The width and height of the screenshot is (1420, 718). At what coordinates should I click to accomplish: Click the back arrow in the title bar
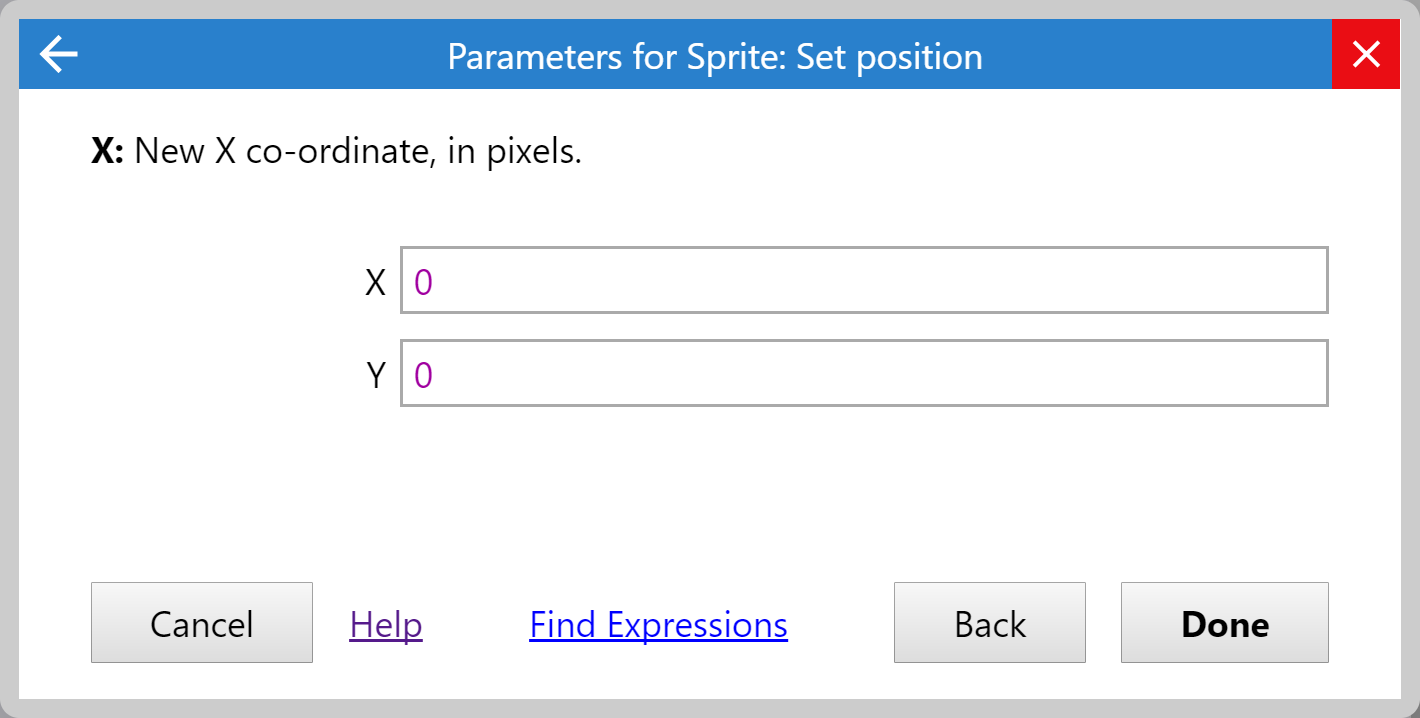tap(57, 54)
